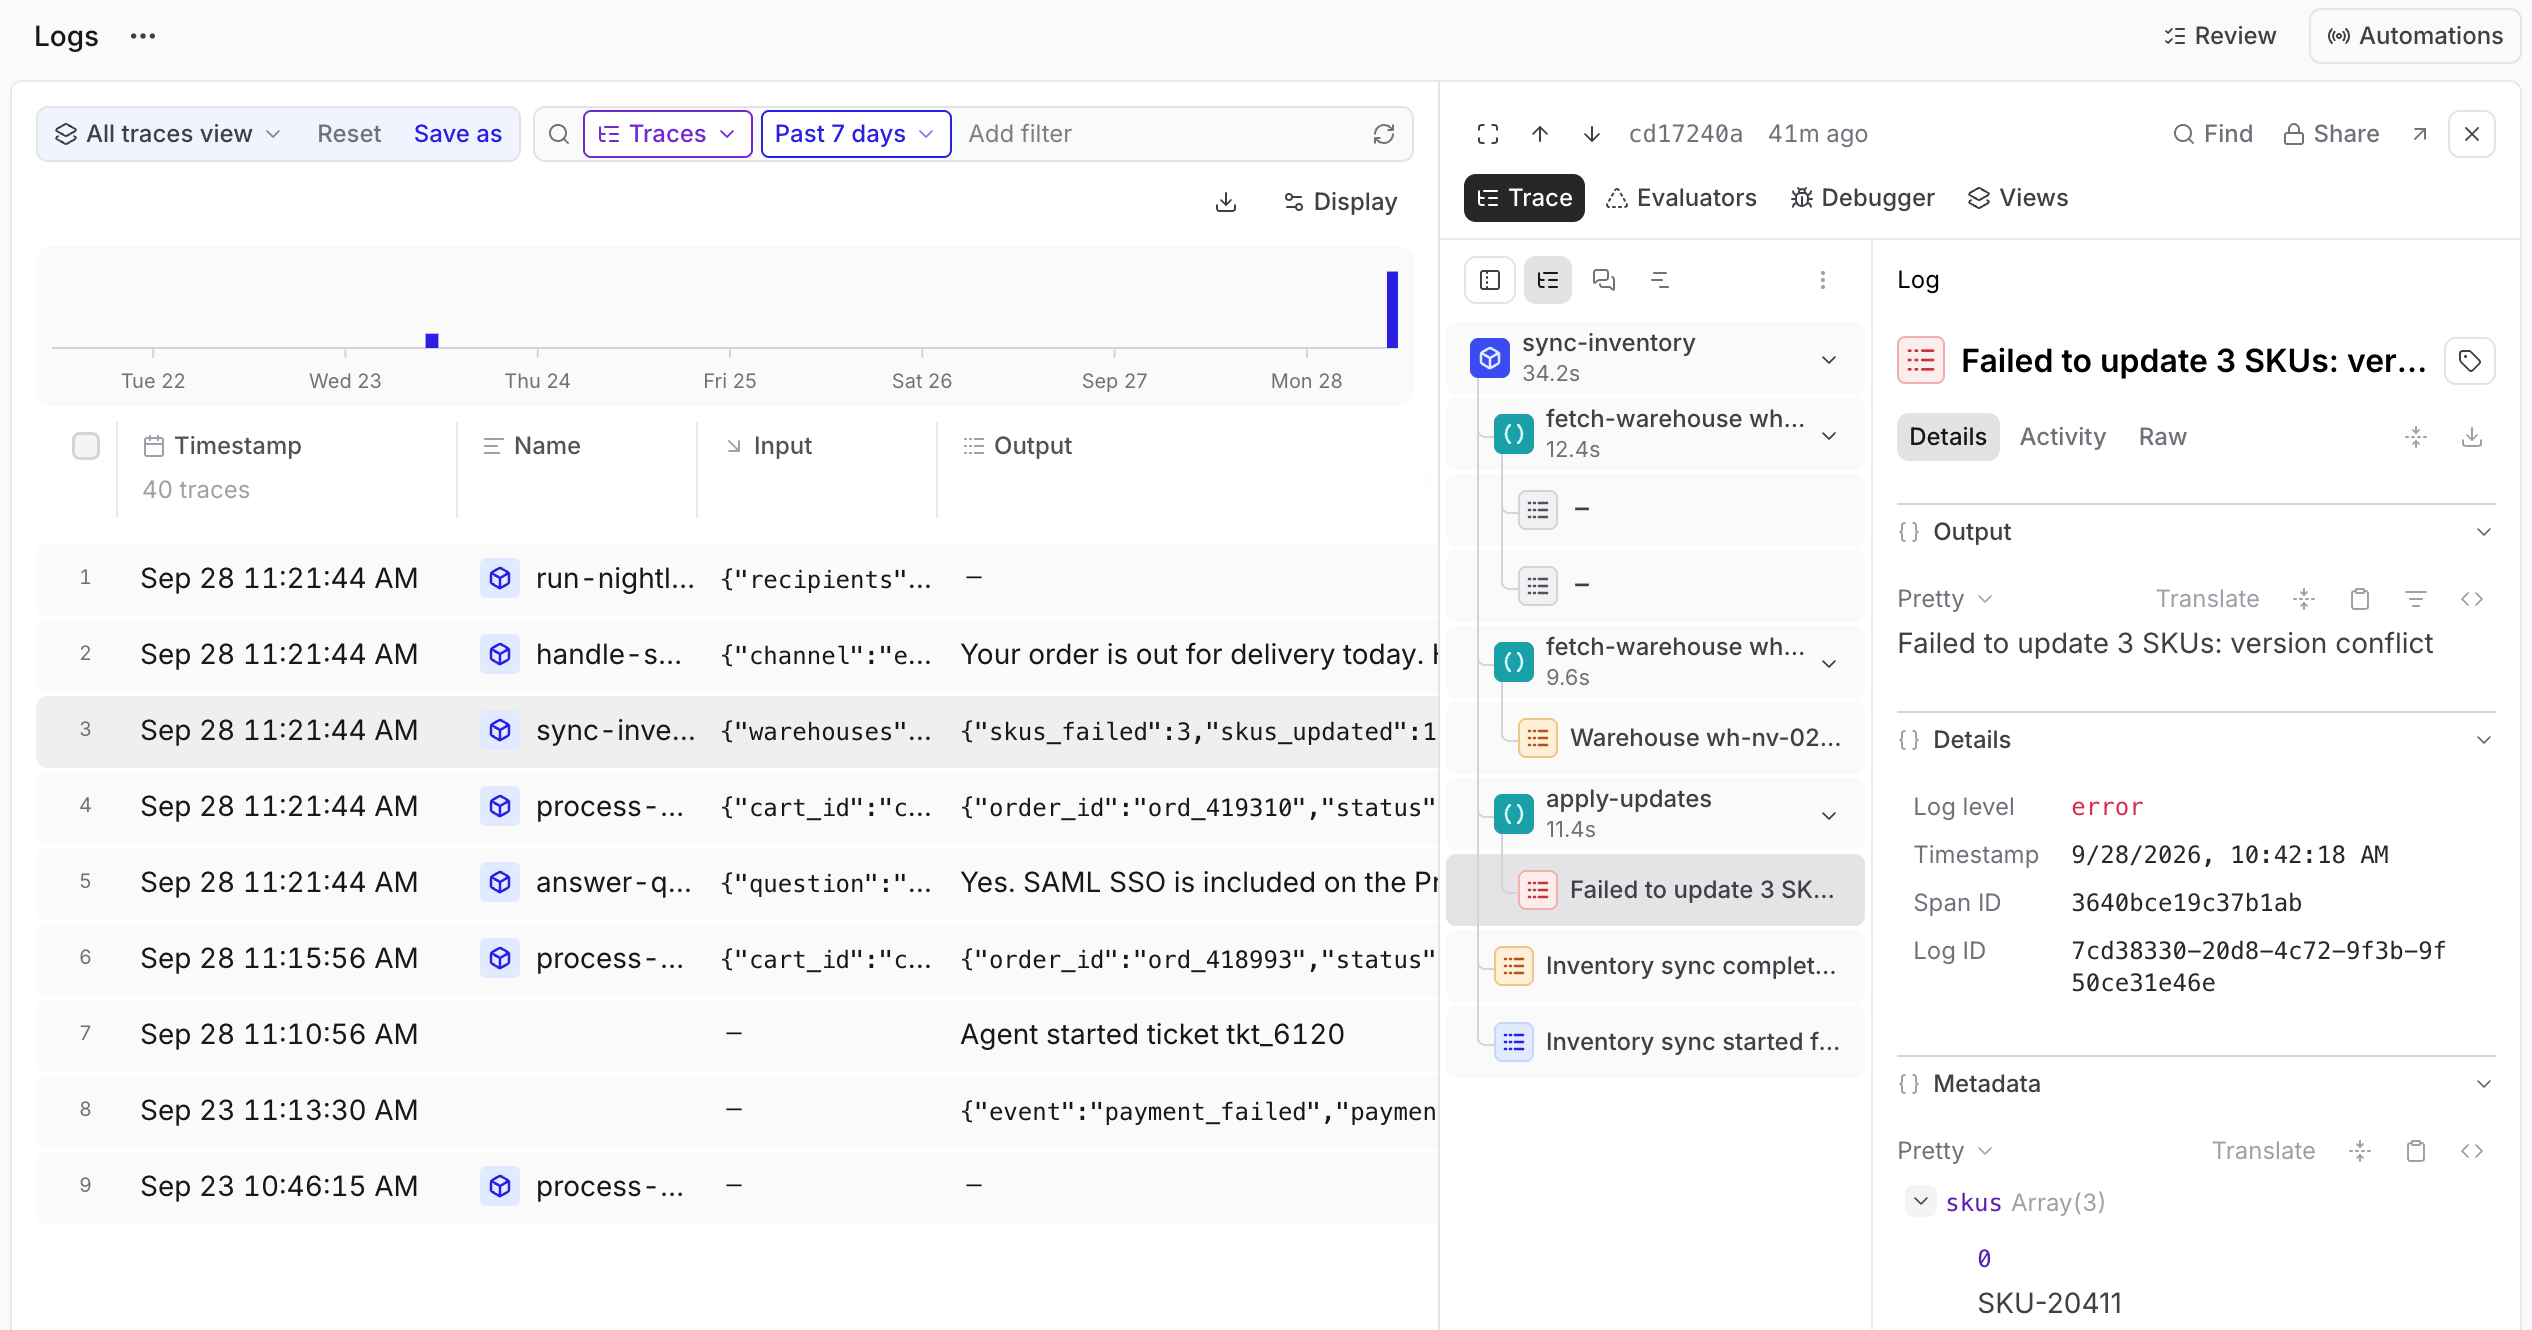Image resolution: width=2532 pixels, height=1330 pixels.
Task: Open the Output Pretty format dropdown
Action: pos(1944,599)
